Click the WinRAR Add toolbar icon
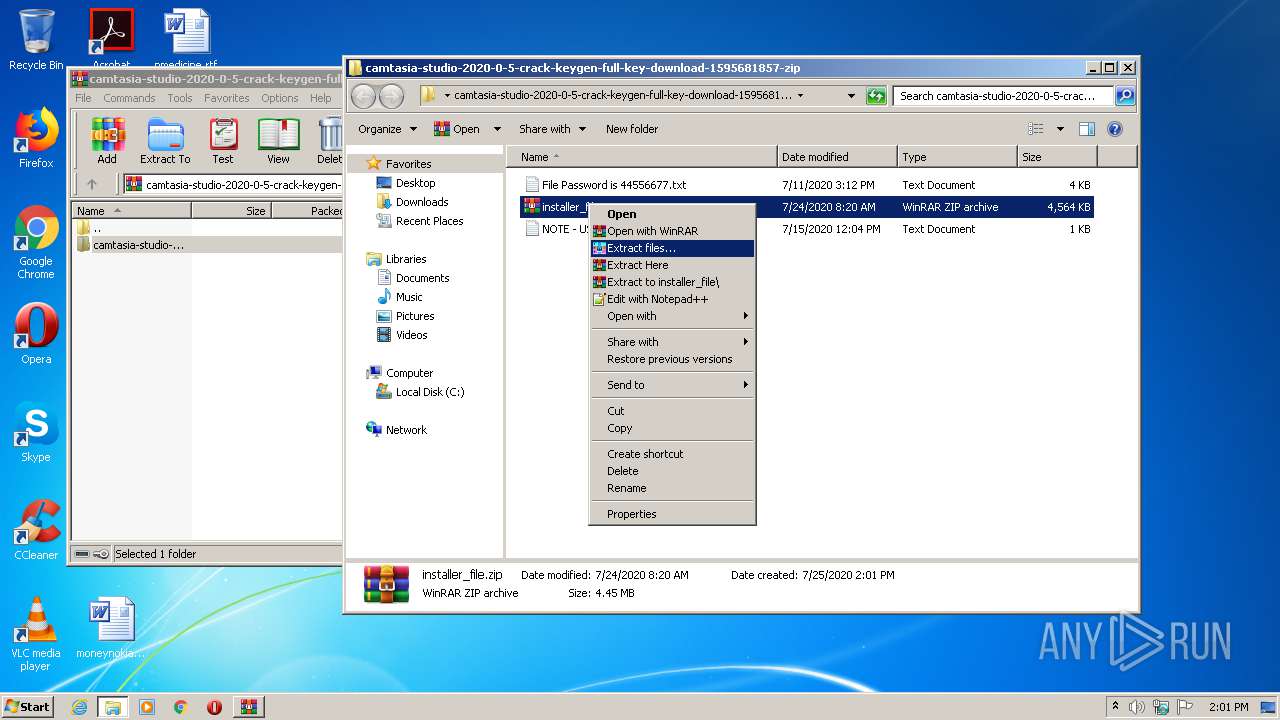Viewport: 1280px width, 720px height. [107, 140]
